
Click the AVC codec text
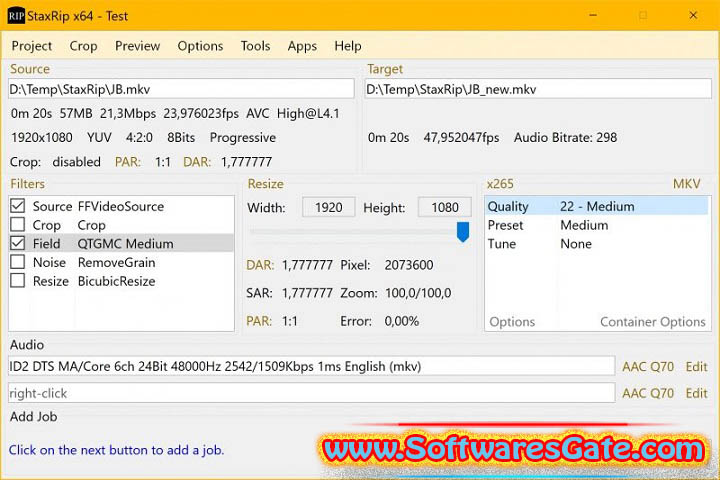pos(258,113)
